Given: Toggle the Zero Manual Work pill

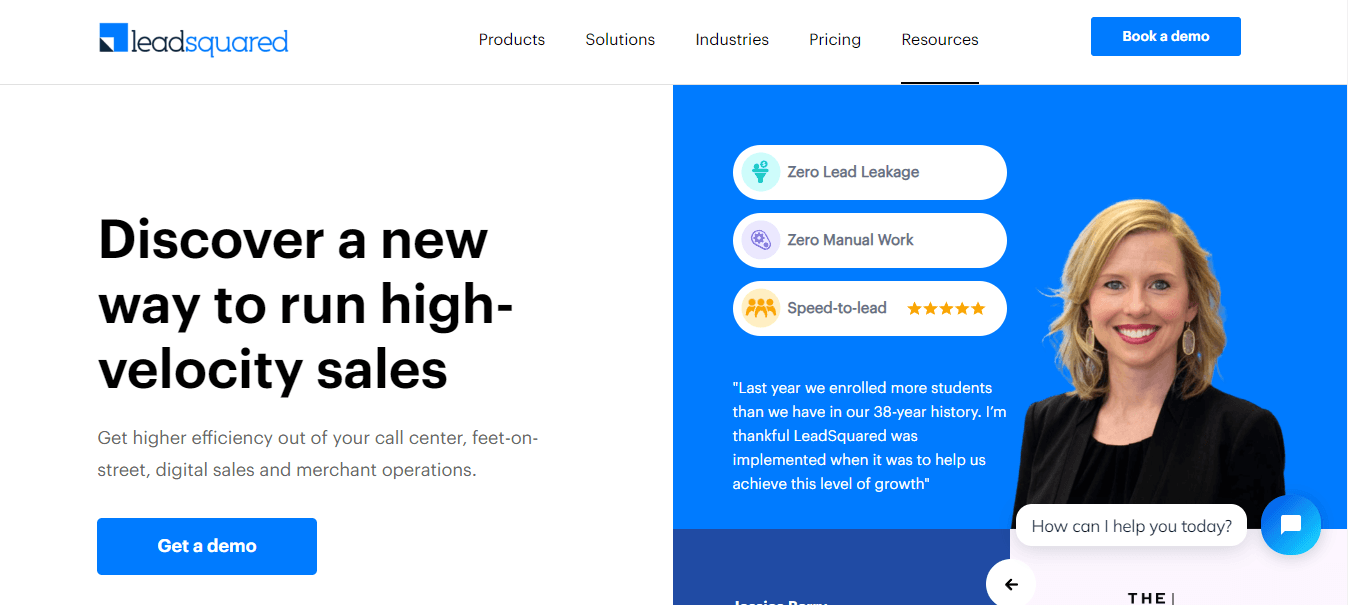Looking at the screenshot, I should (869, 240).
